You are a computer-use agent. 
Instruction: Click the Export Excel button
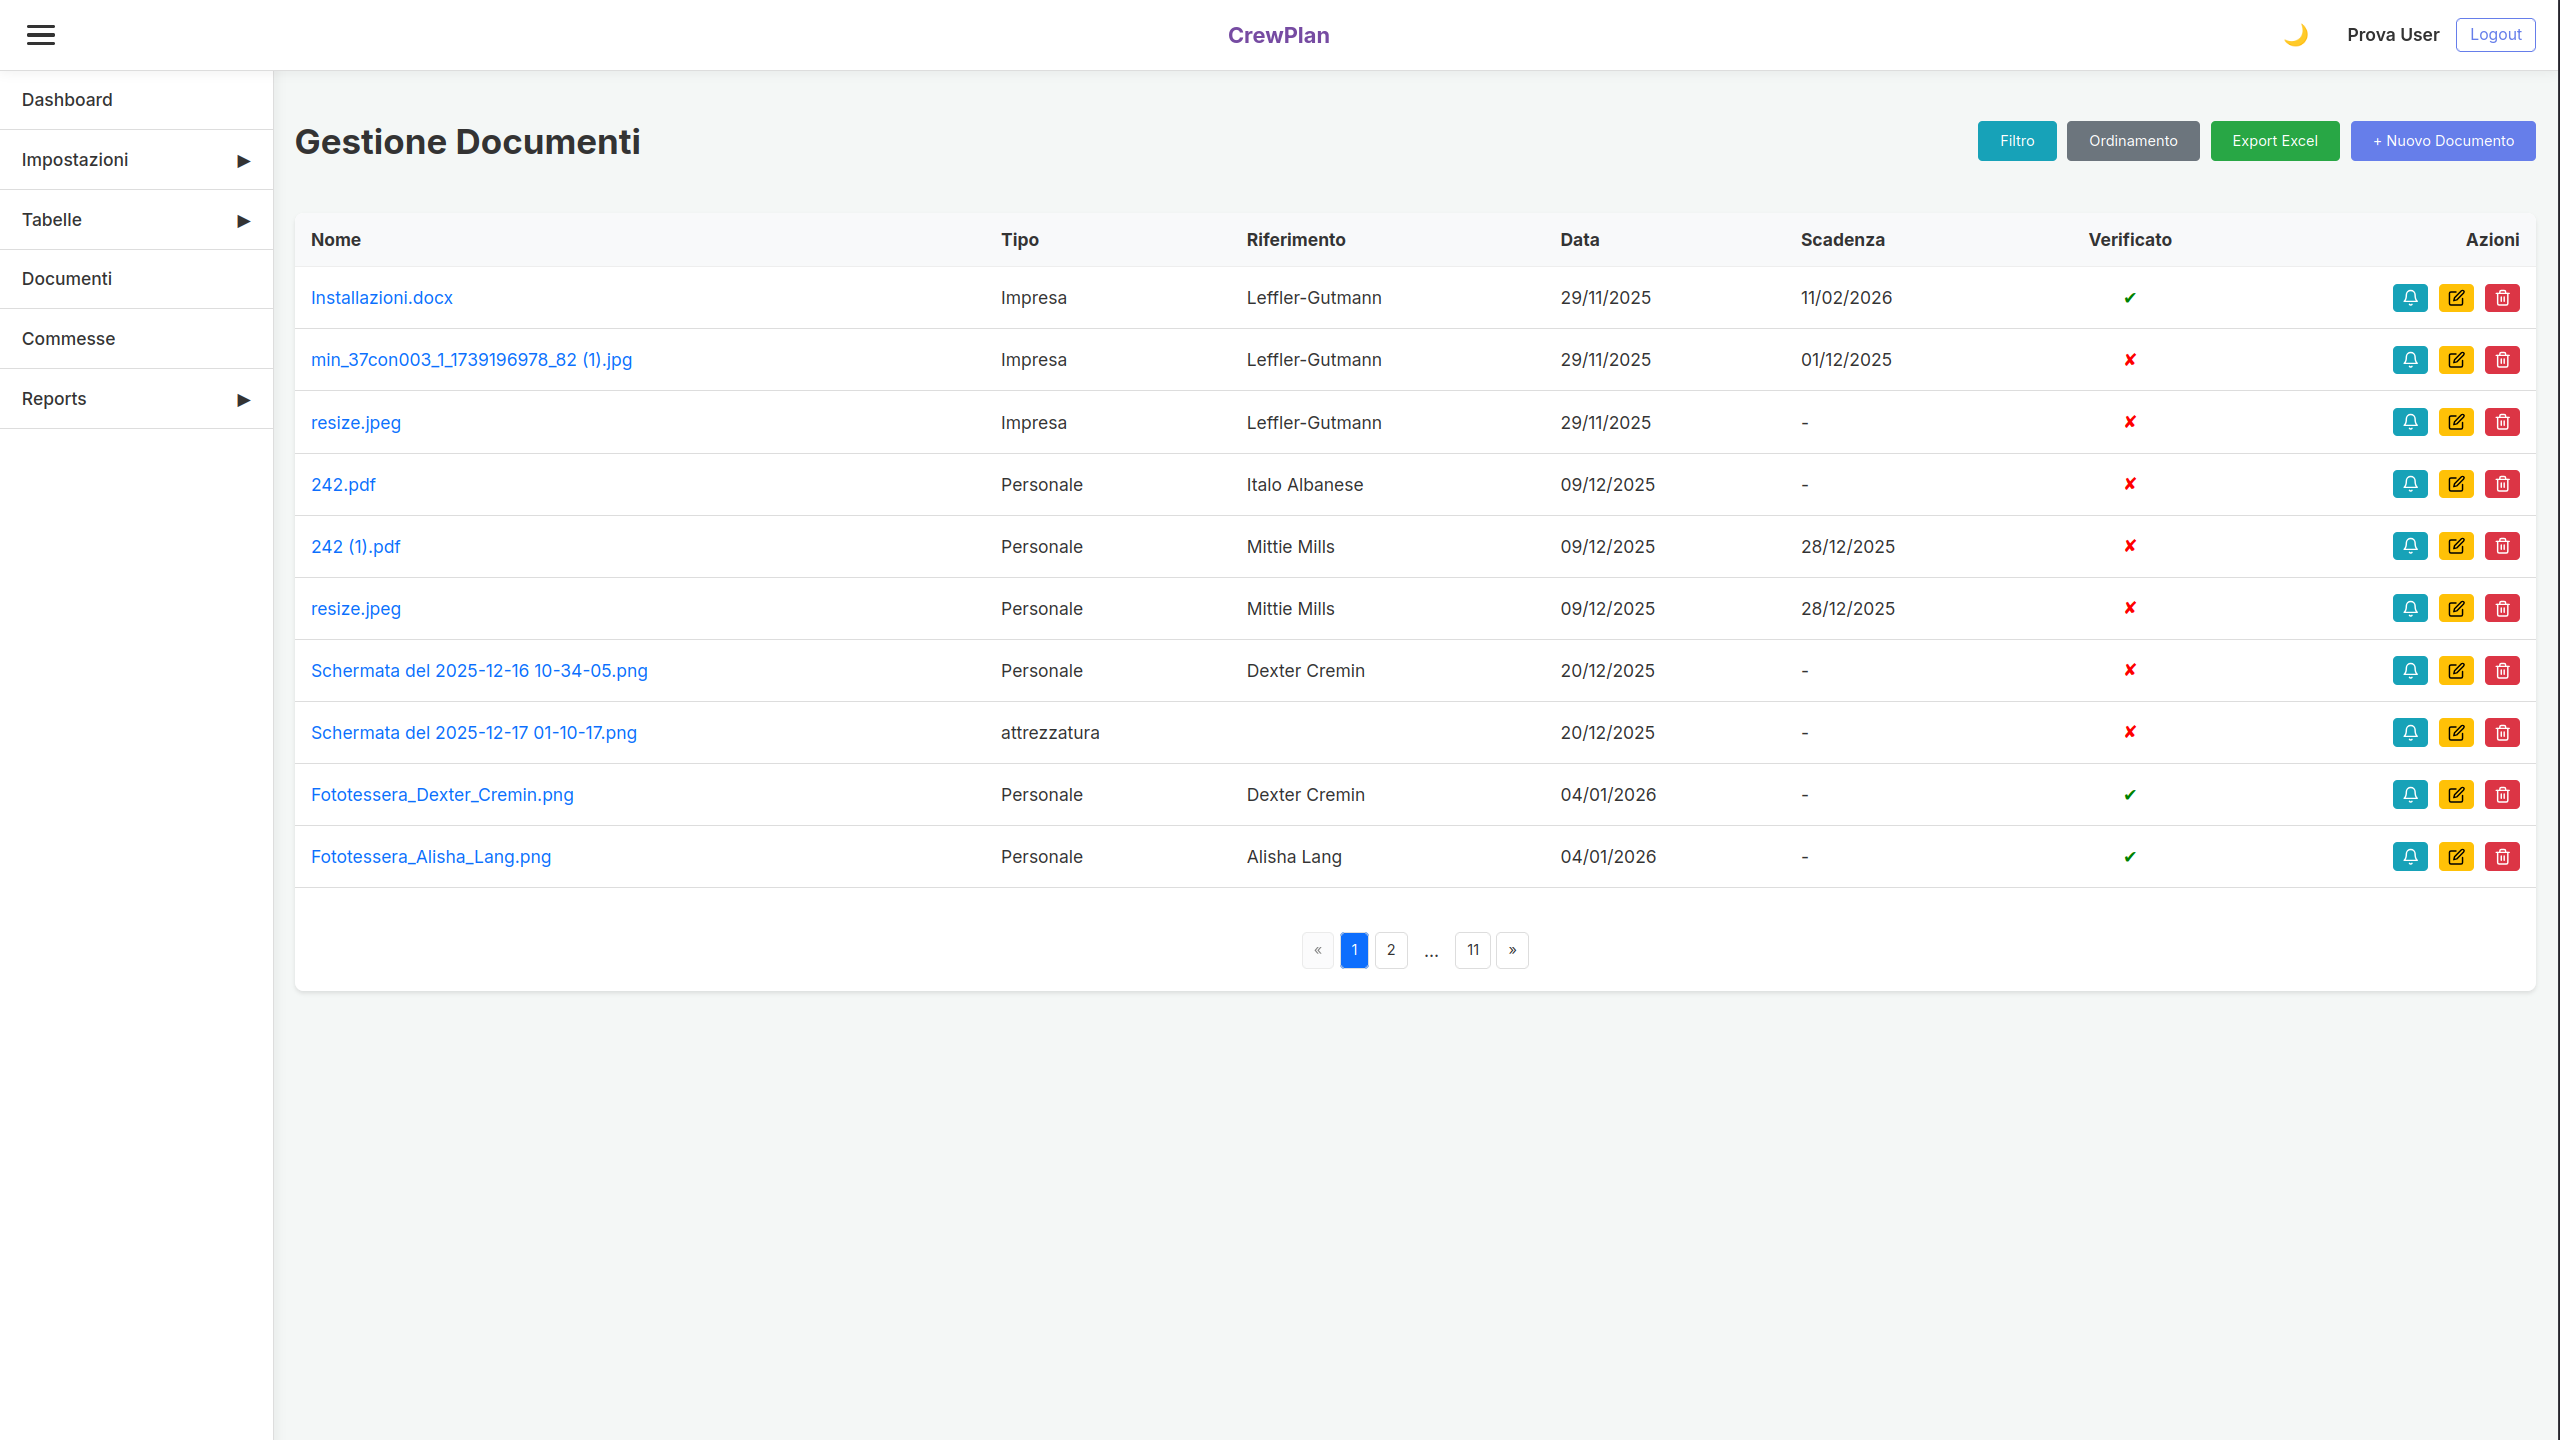[x=2274, y=141]
